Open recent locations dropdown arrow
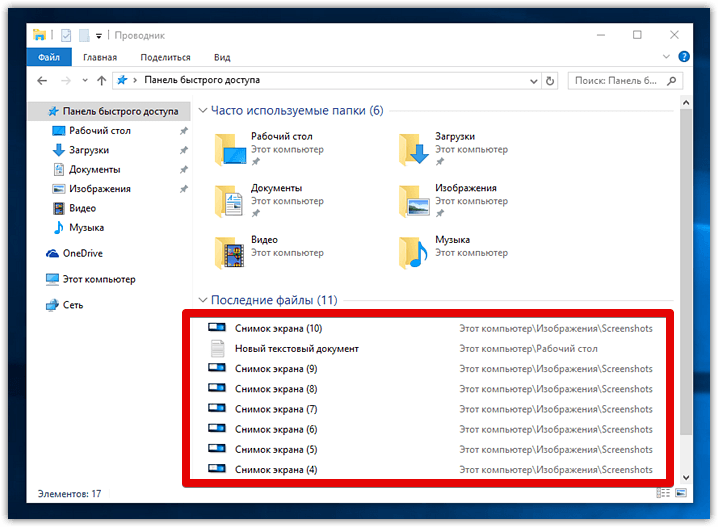The width and height of the screenshot is (718, 527). [x=85, y=81]
